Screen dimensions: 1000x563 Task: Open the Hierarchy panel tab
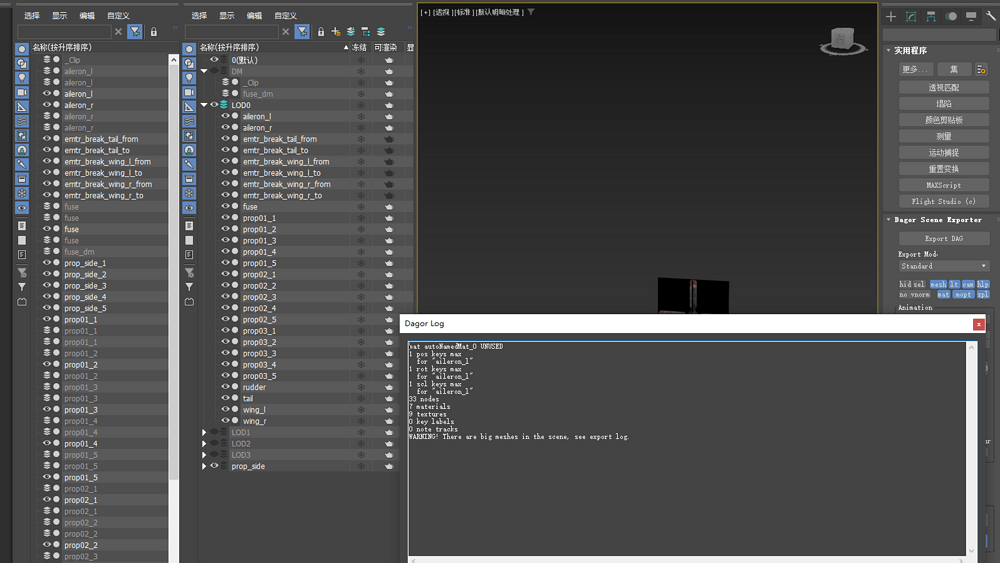931,16
